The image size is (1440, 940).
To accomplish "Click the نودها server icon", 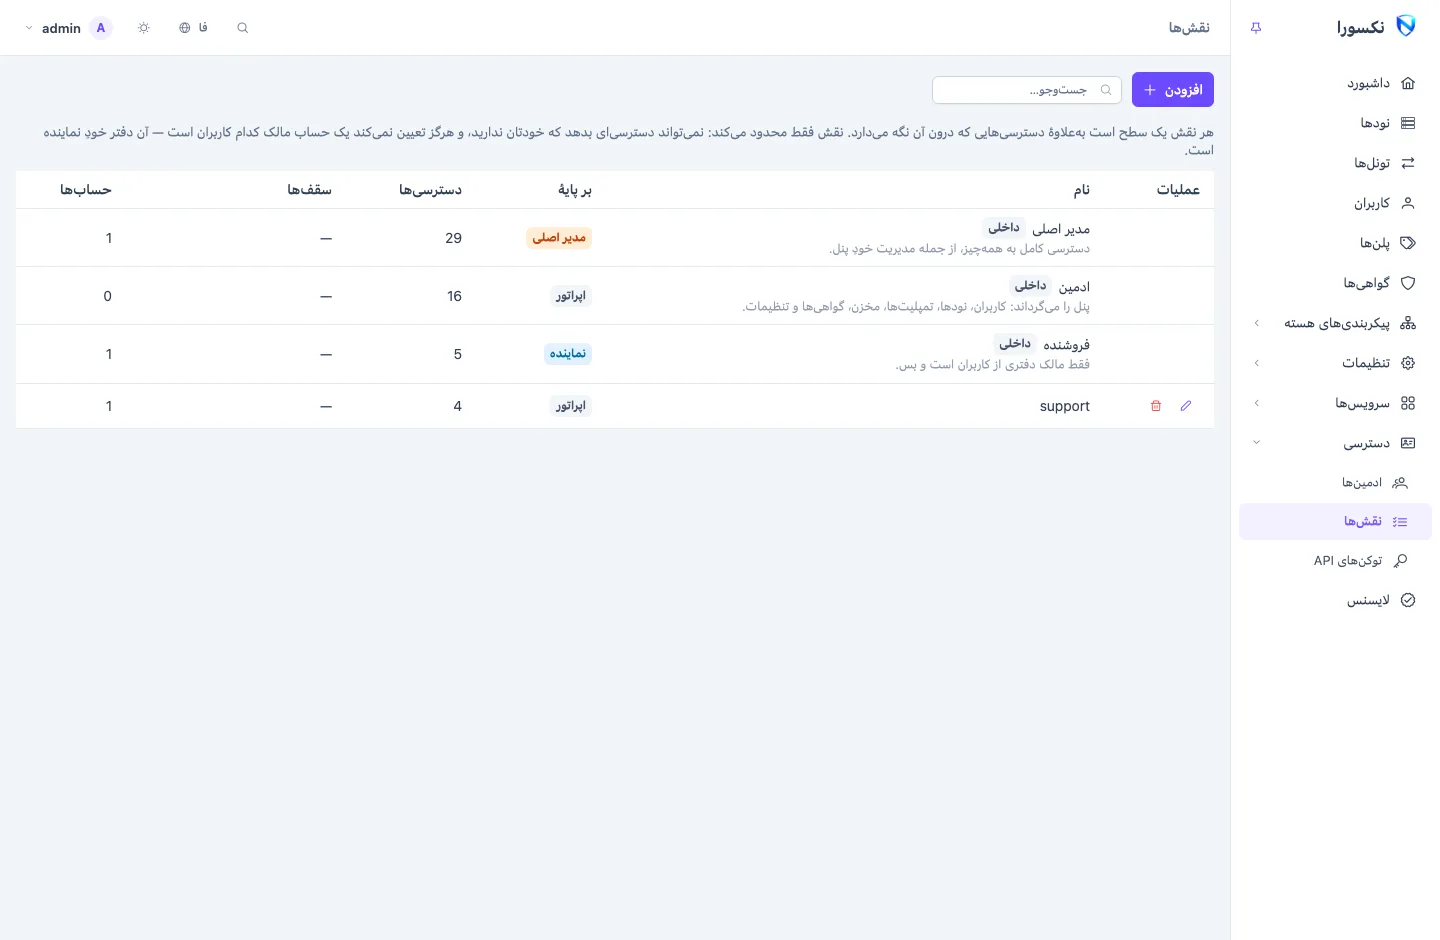I will (x=1408, y=123).
